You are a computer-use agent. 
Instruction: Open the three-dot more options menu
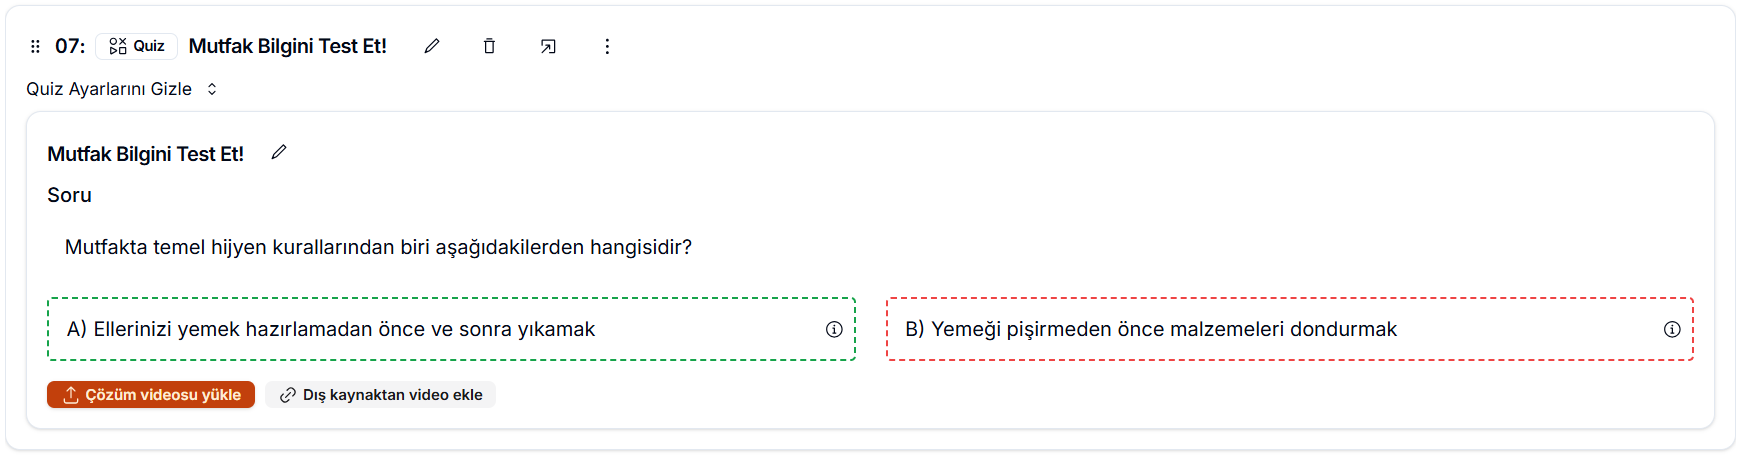tap(607, 46)
